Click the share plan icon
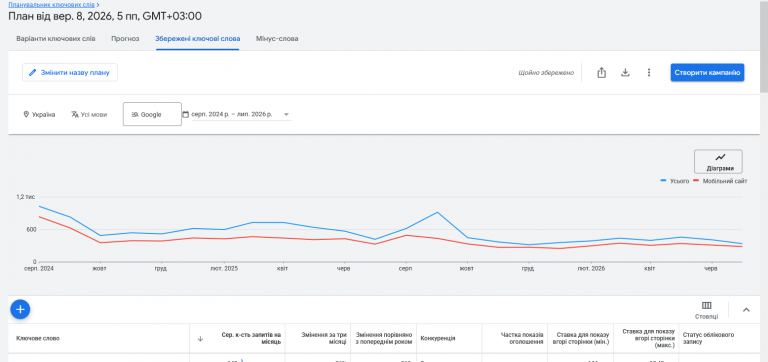Viewport: 768px width, 362px height. [x=601, y=72]
